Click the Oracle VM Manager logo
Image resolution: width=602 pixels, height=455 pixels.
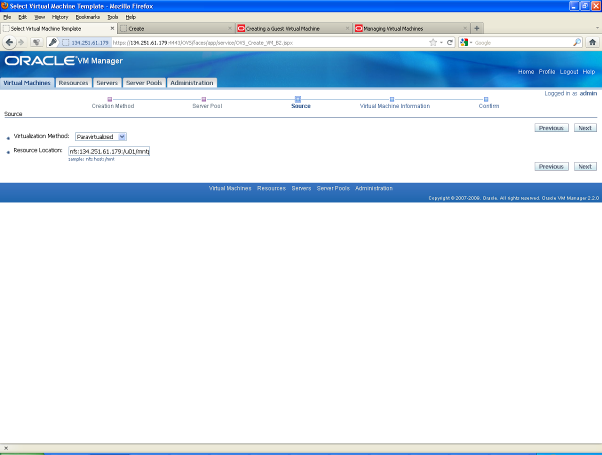[64, 61]
